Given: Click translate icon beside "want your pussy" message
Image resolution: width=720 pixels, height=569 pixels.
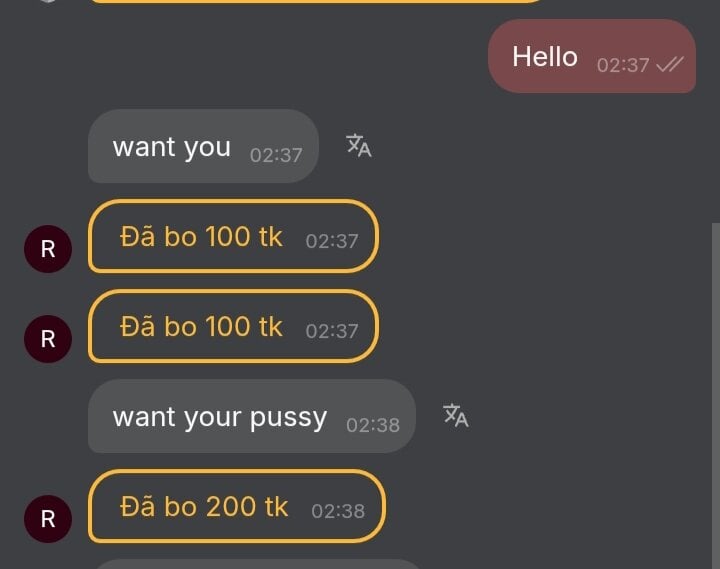Looking at the screenshot, I should [456, 415].
